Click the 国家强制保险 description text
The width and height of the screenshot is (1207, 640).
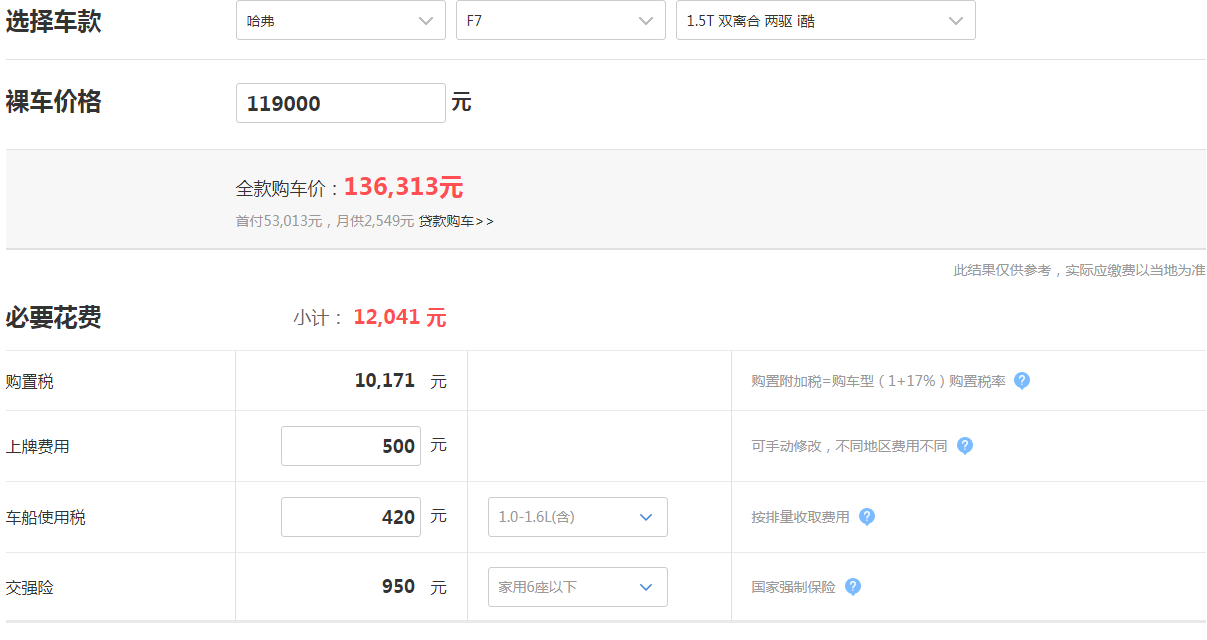[794, 587]
